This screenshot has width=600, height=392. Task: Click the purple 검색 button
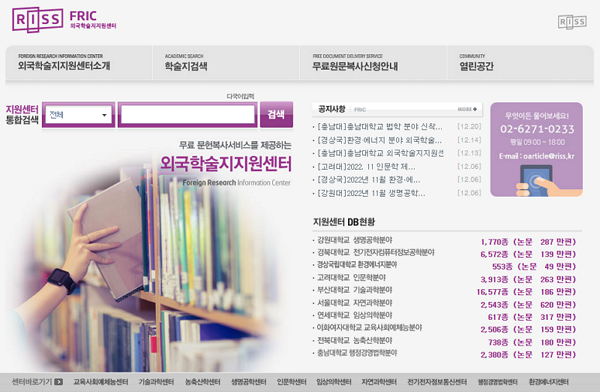pos(276,114)
